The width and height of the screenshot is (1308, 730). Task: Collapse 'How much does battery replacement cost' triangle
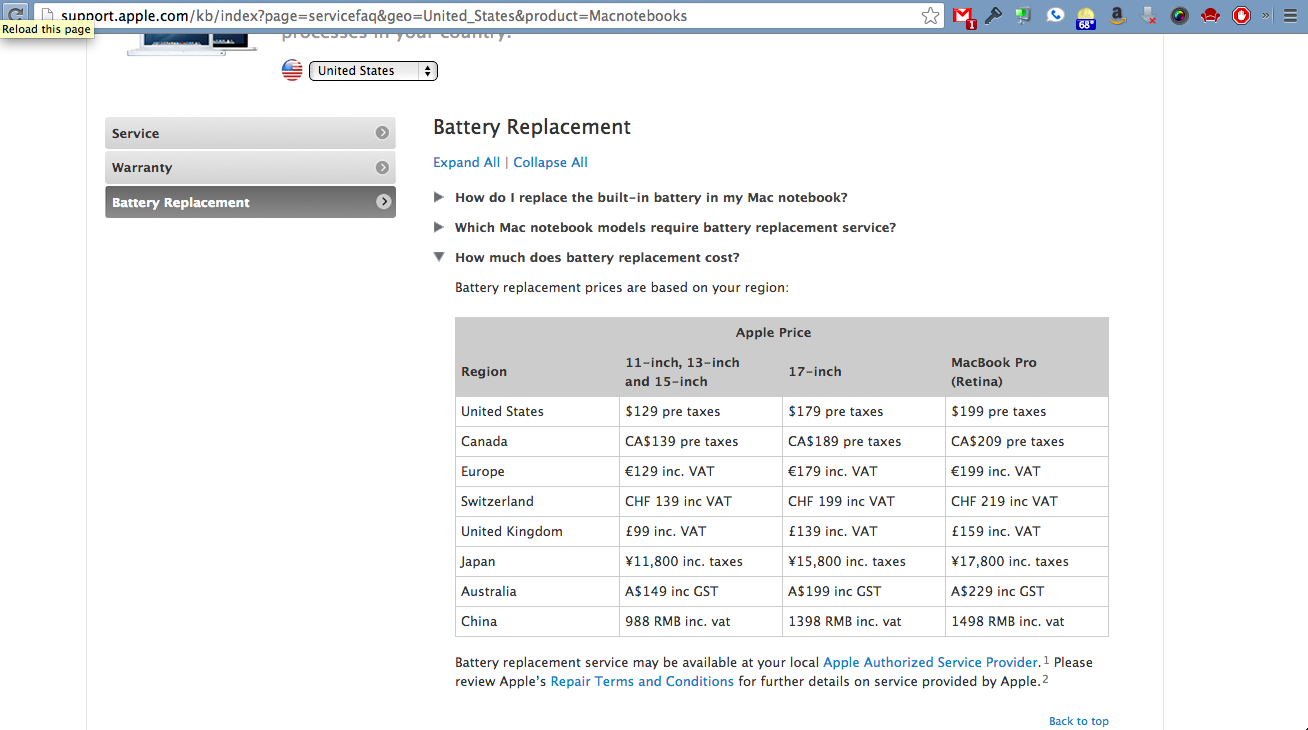click(439, 257)
